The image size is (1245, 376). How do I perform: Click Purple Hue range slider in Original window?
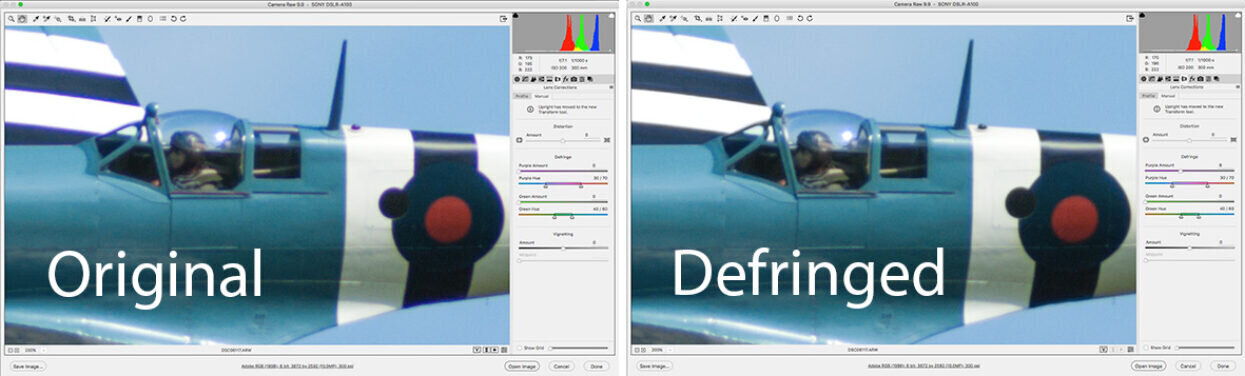[x=563, y=185]
